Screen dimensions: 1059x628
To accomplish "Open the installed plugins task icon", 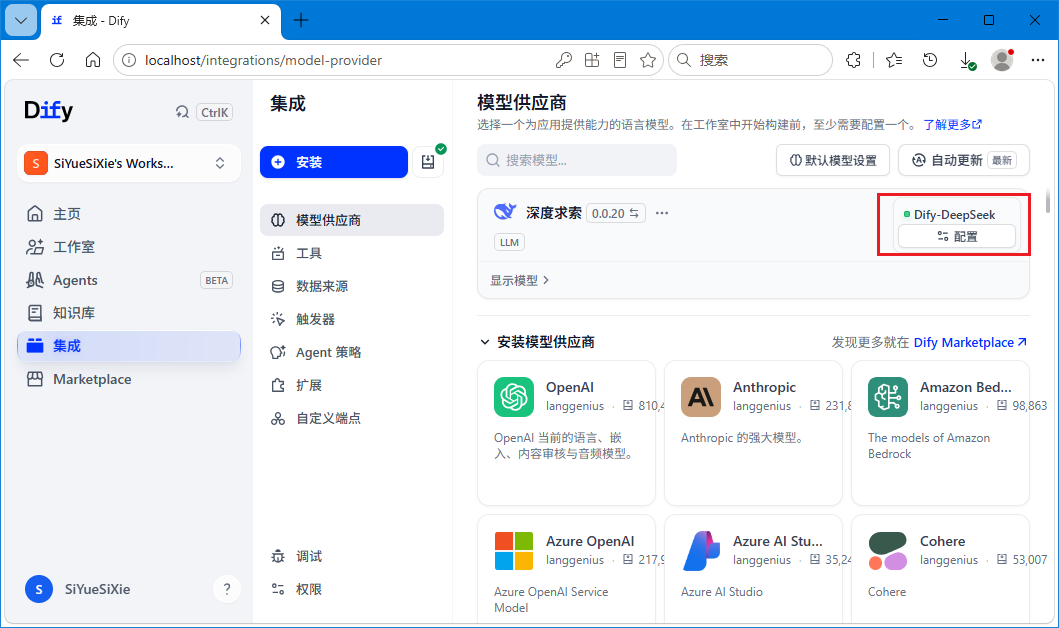I will (x=428, y=162).
